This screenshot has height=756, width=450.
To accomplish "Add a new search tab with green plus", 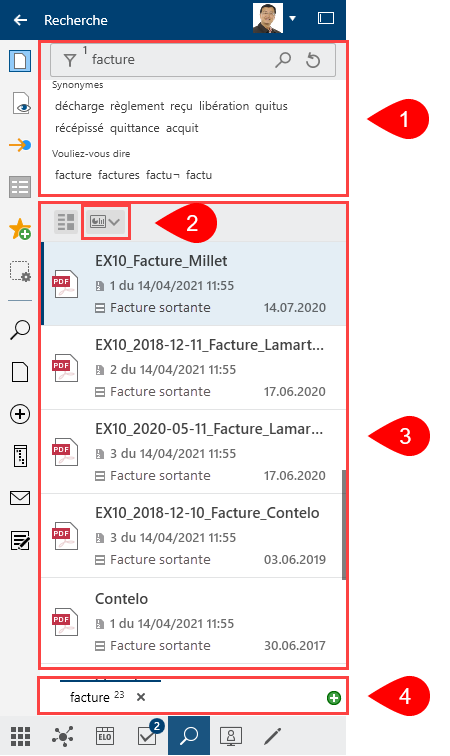I will (334, 698).
